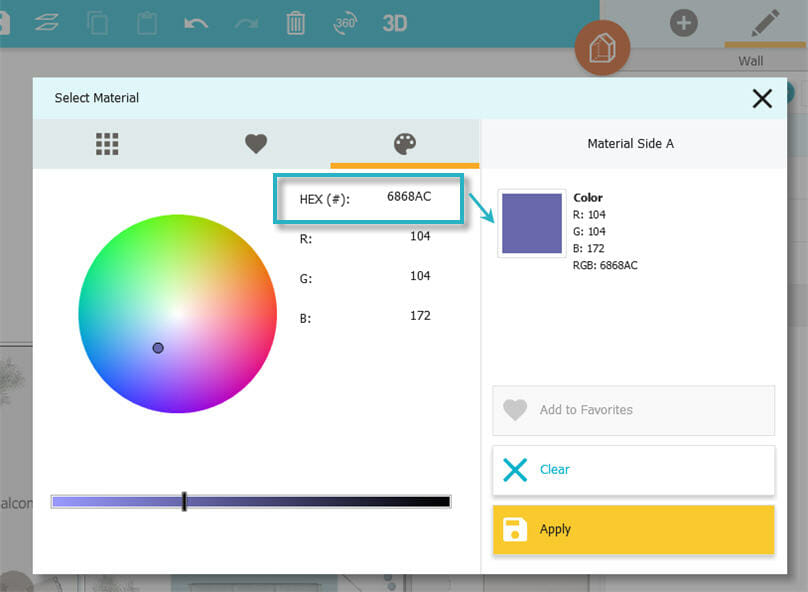Close the Select Material dialog

(762, 98)
